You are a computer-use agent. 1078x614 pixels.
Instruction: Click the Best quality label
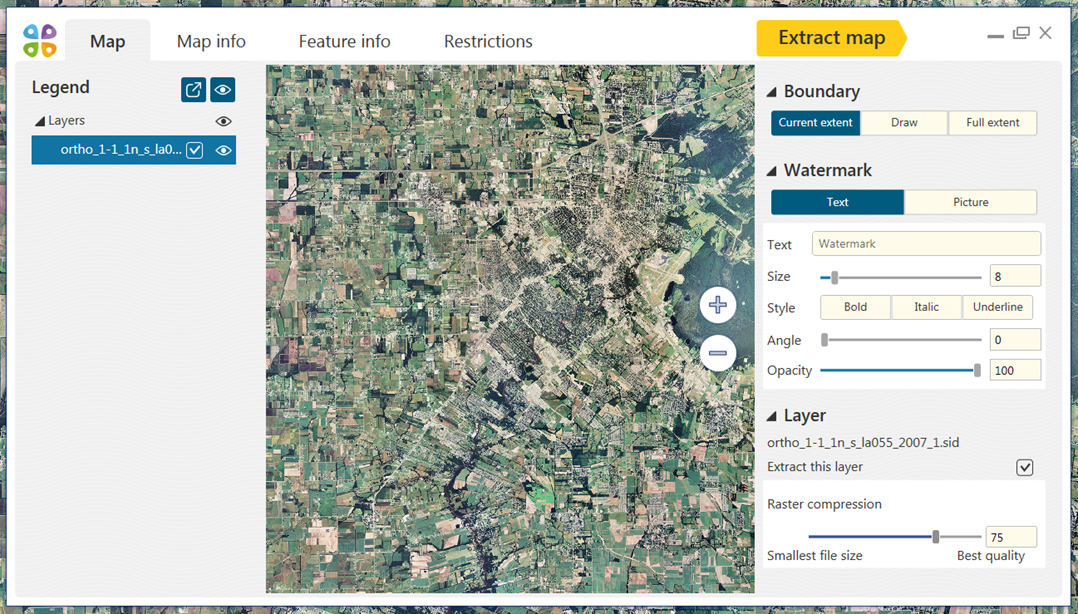coord(991,556)
